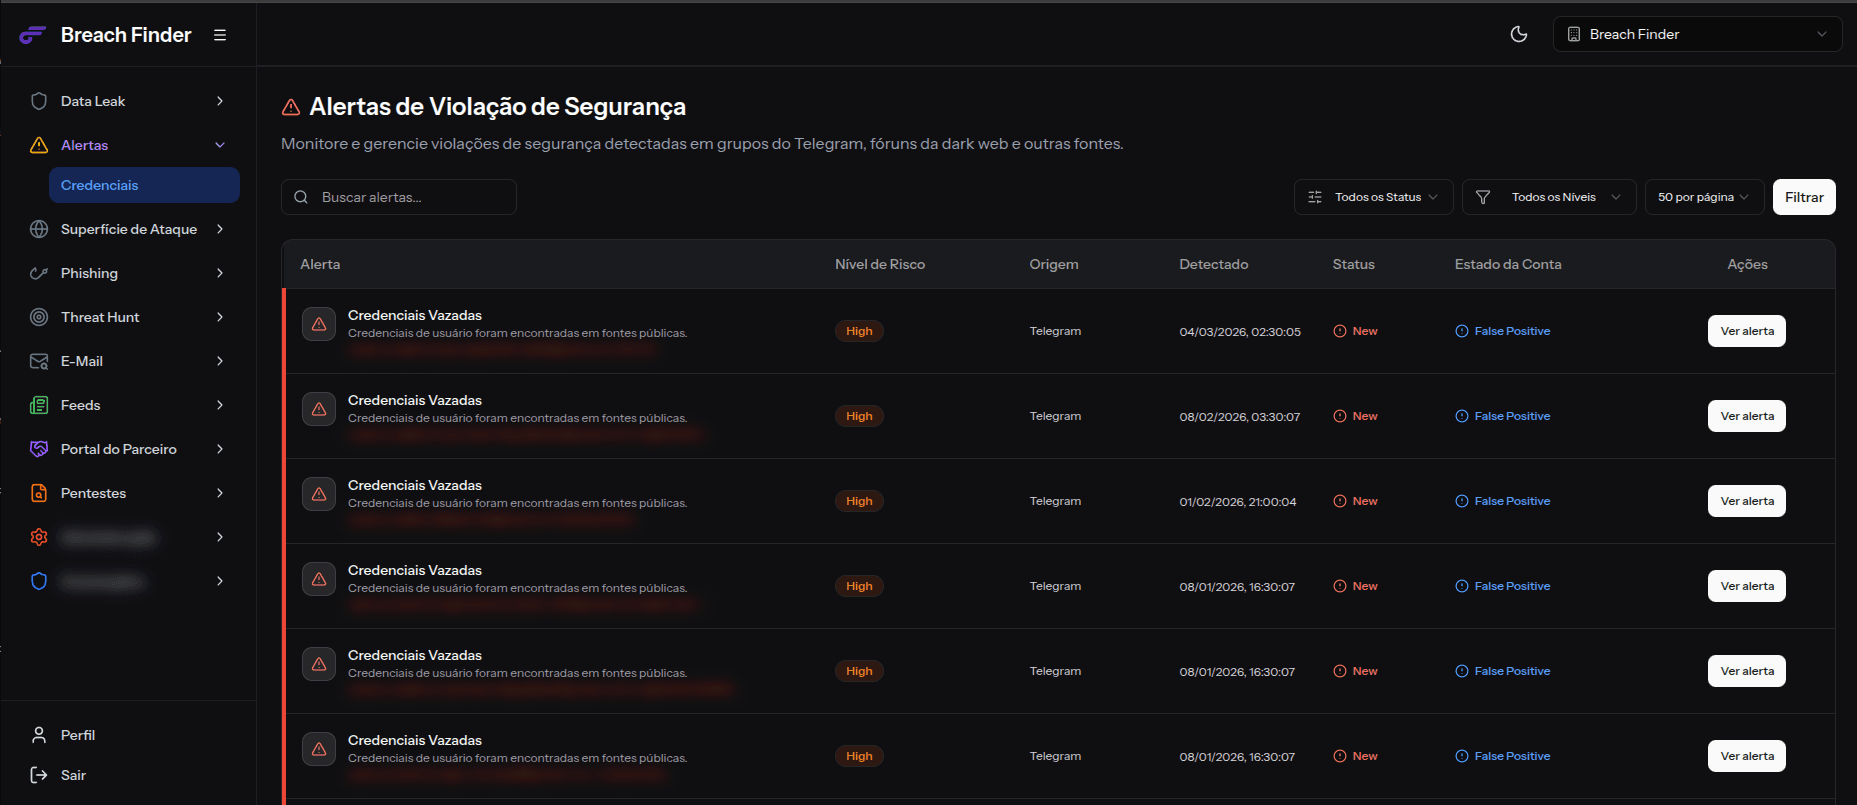Click the Data Leak shield icon
Viewport: 1857px width, 805px height.
(39, 101)
